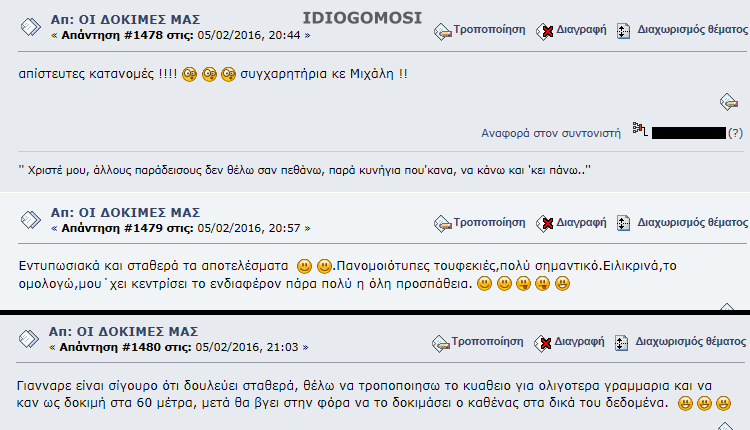Click the post icon beside reply #1478's title
The width and height of the screenshot is (750, 430).
click(x=31, y=27)
